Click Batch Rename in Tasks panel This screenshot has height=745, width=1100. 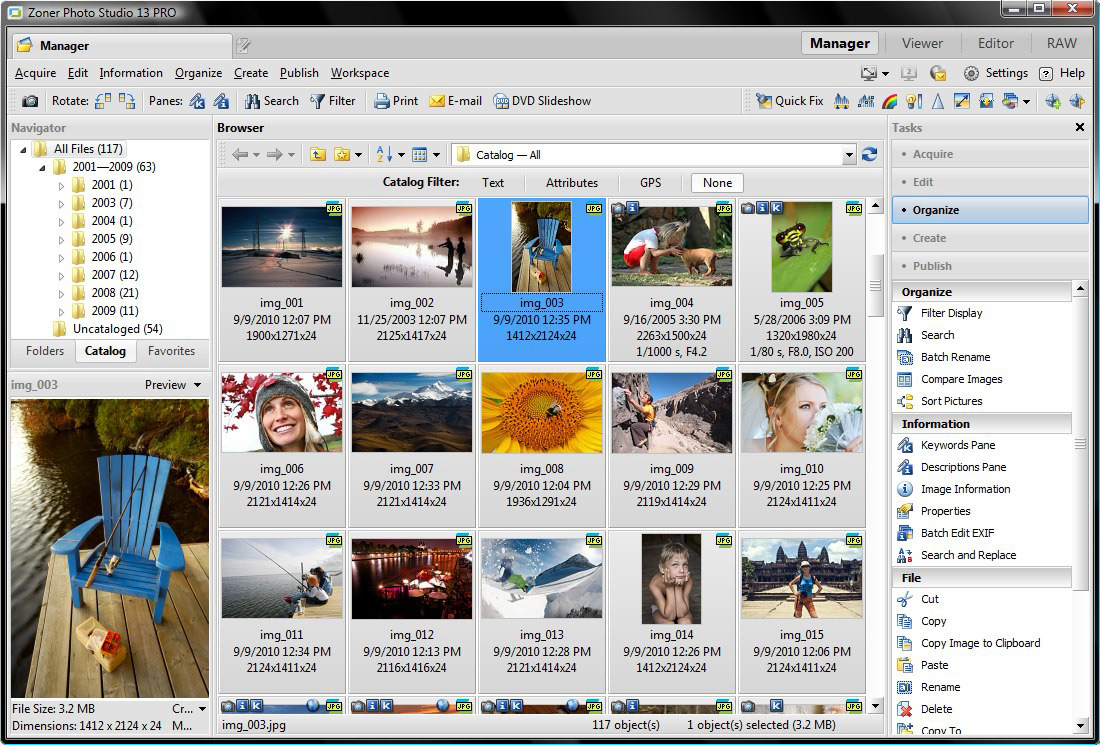click(955, 357)
